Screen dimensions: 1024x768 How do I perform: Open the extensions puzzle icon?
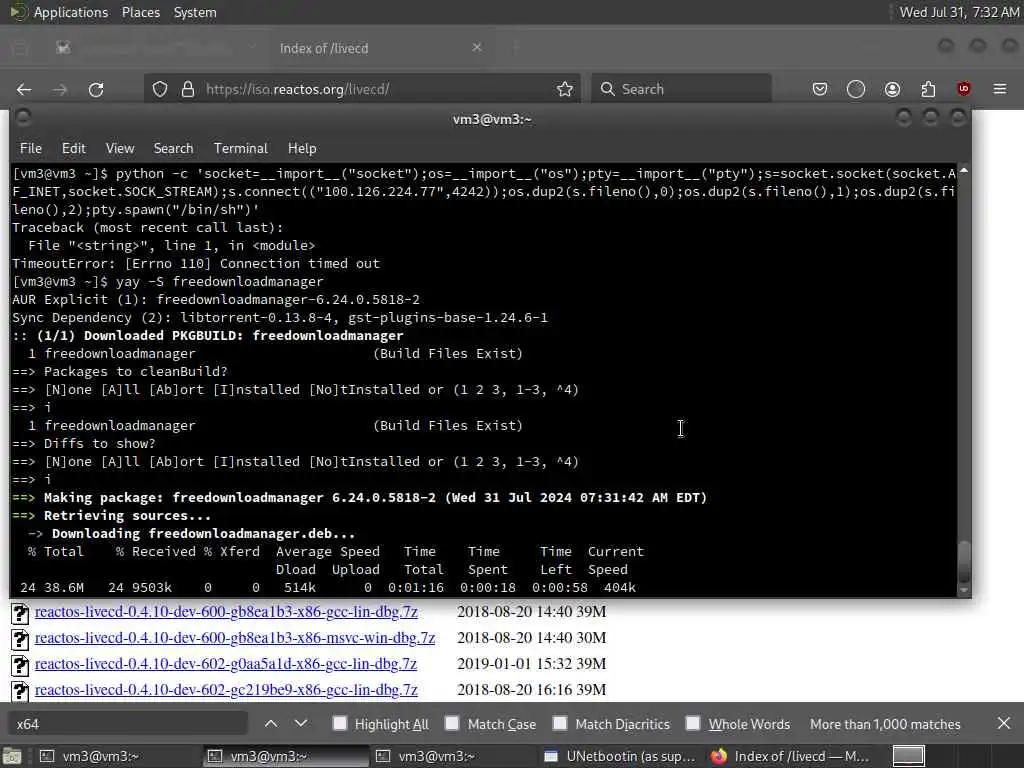[928, 89]
